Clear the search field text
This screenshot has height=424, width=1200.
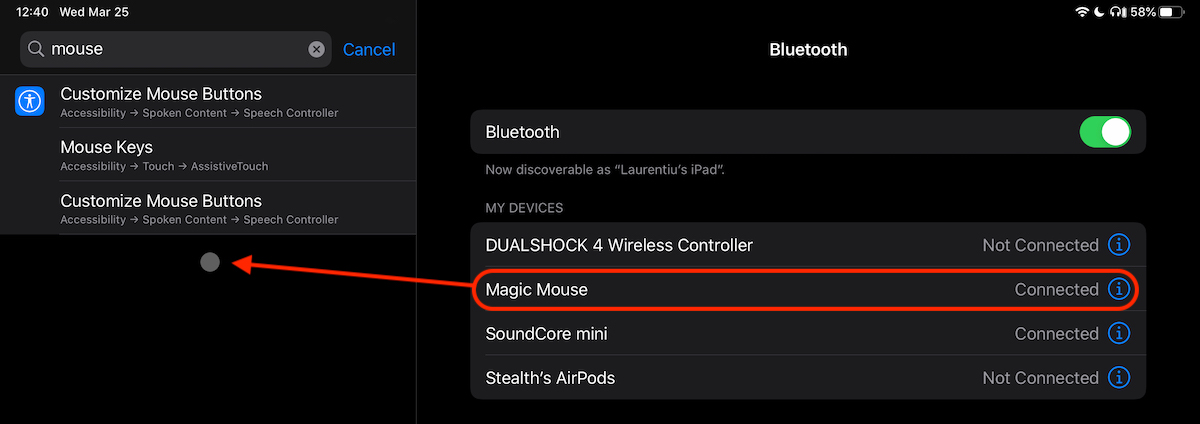point(316,49)
